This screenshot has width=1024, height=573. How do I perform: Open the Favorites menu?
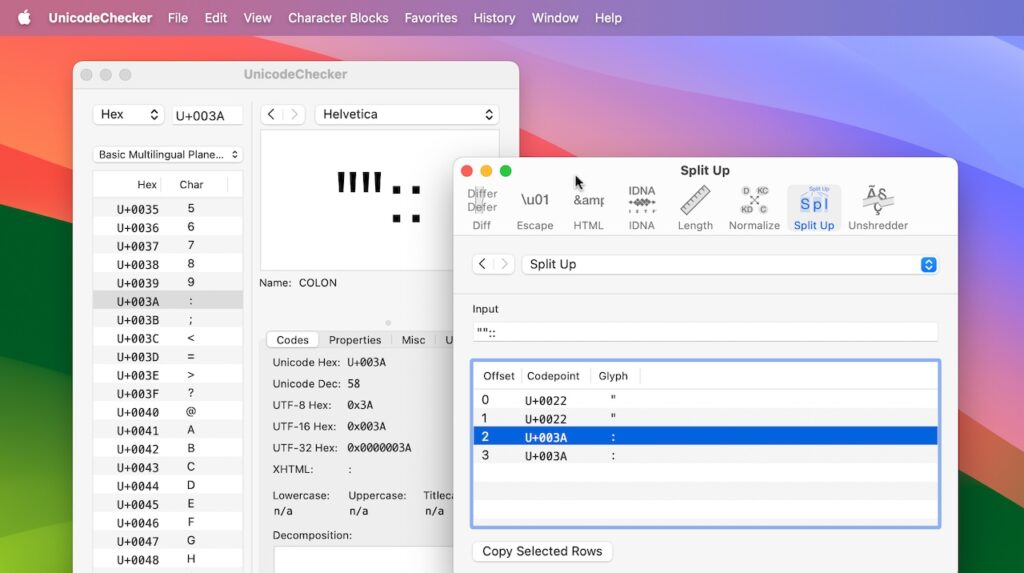click(431, 18)
